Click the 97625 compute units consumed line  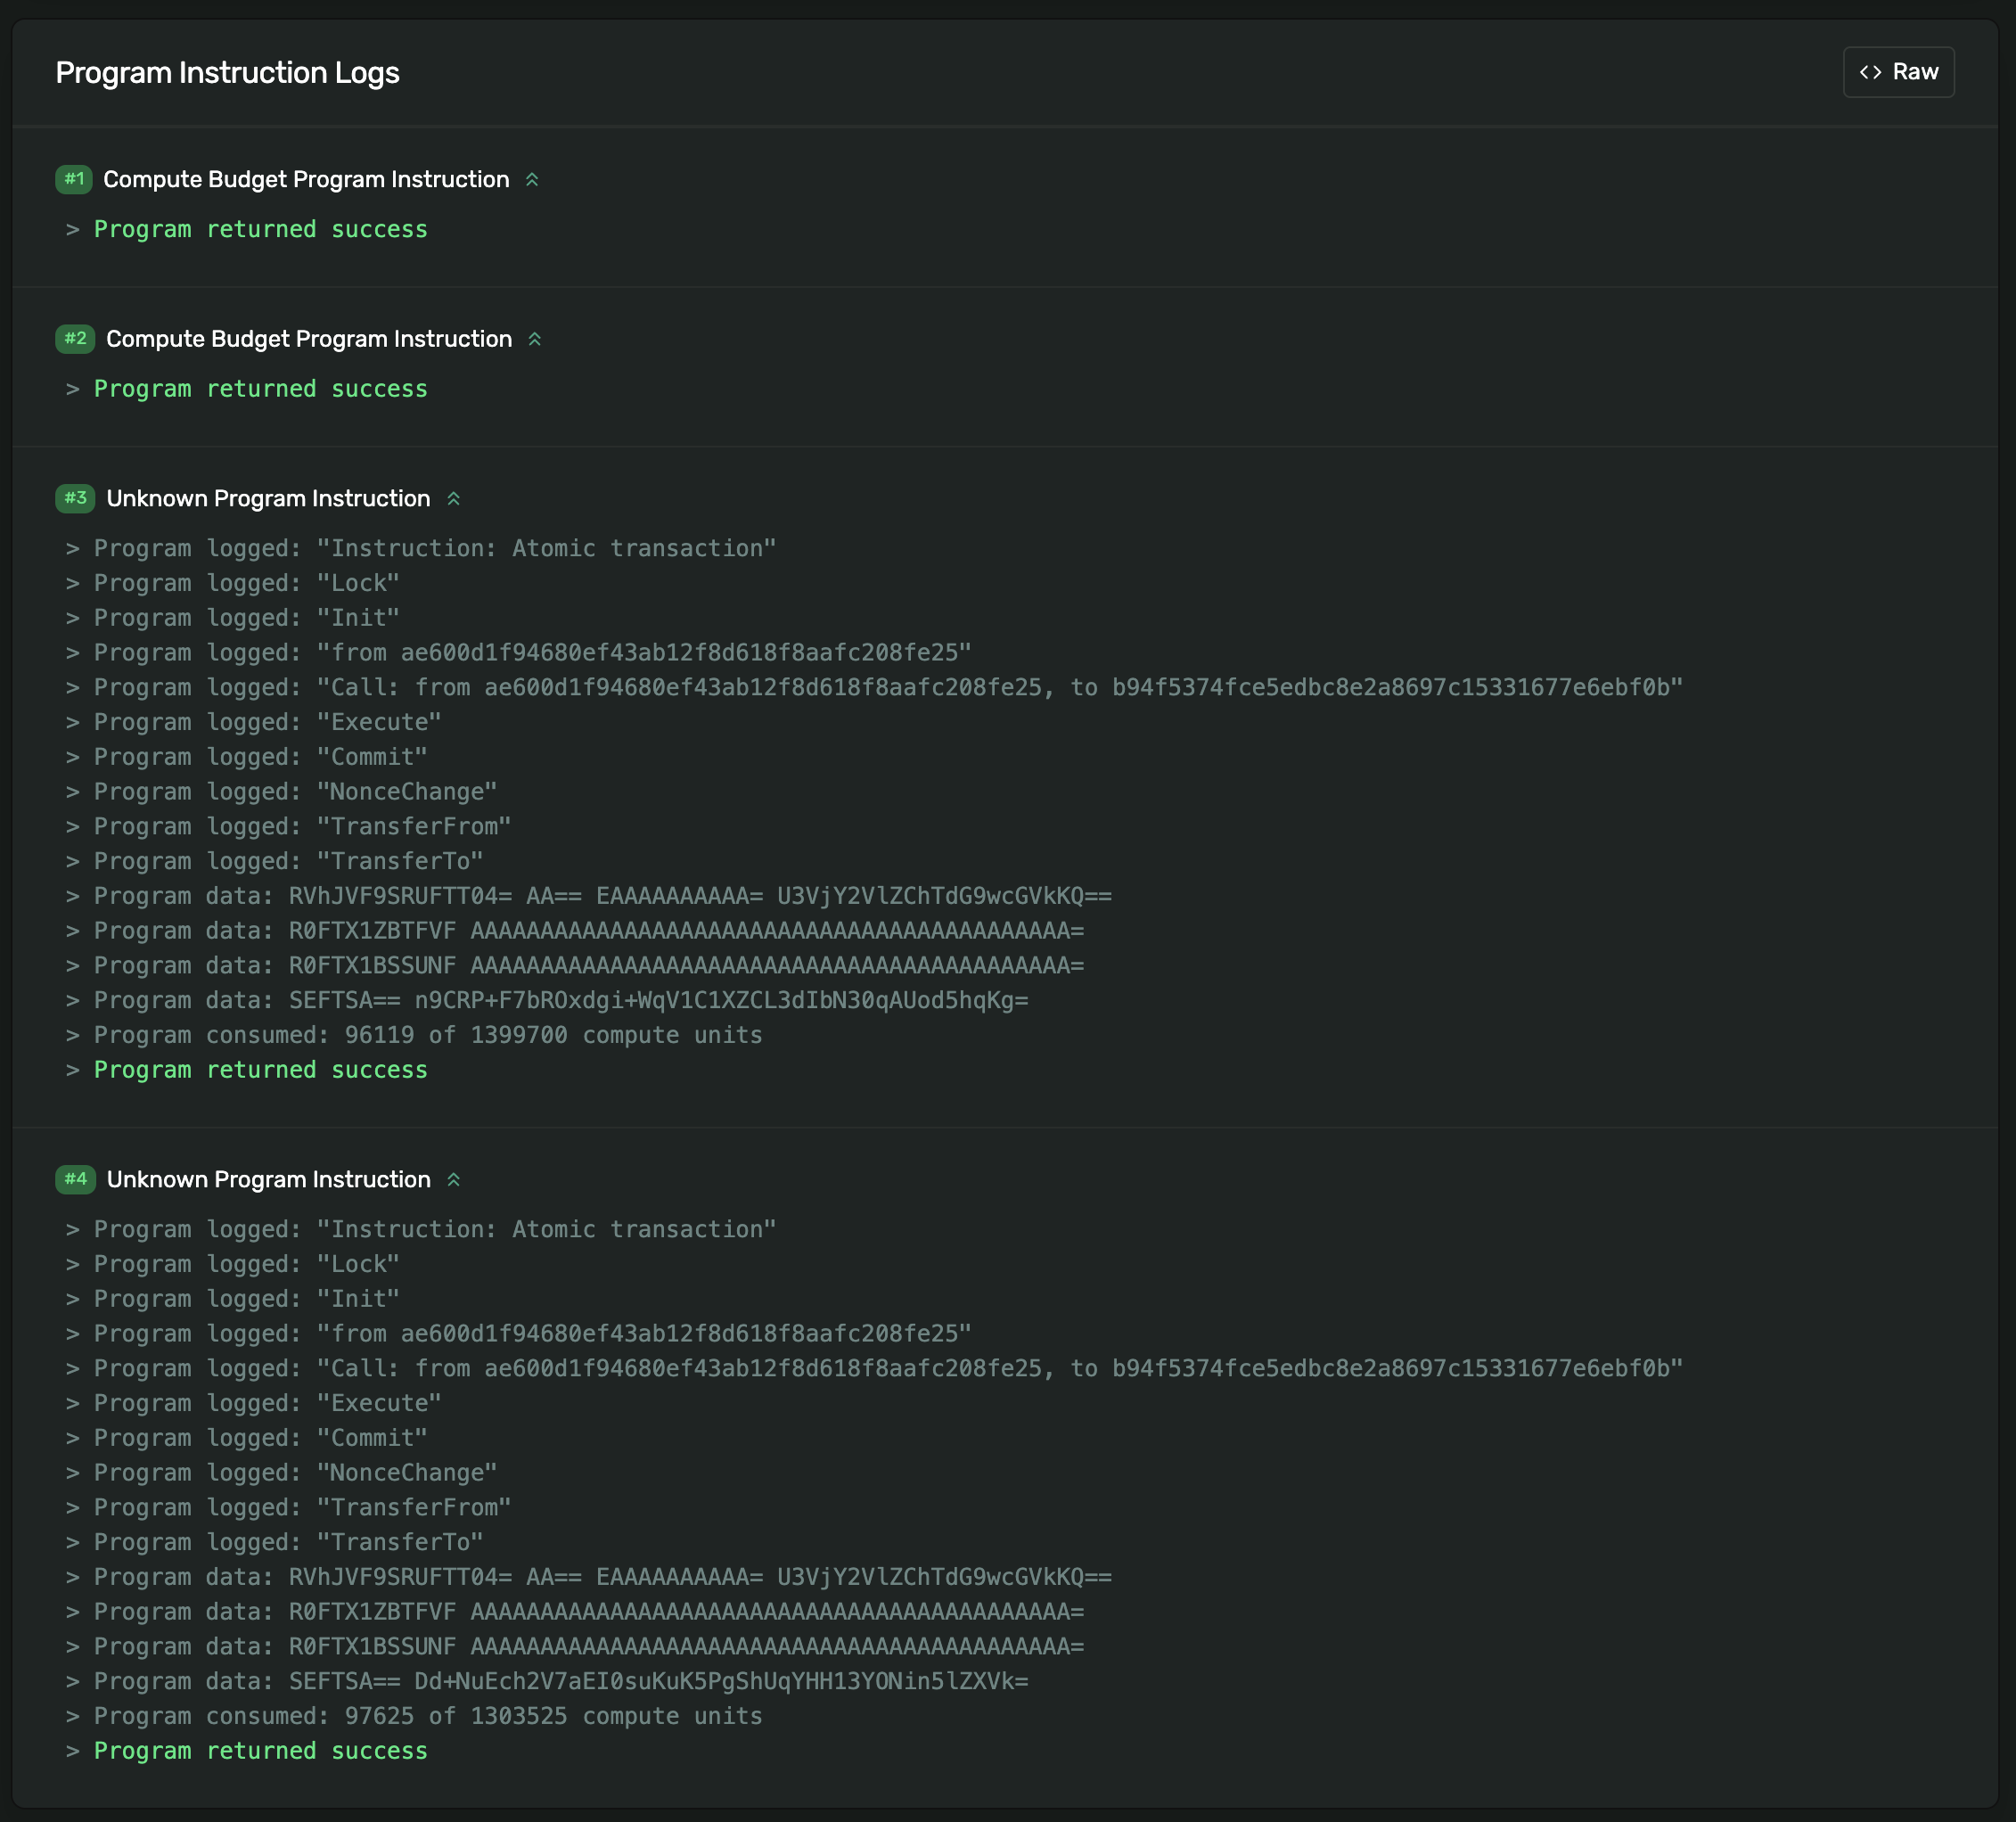(428, 1716)
